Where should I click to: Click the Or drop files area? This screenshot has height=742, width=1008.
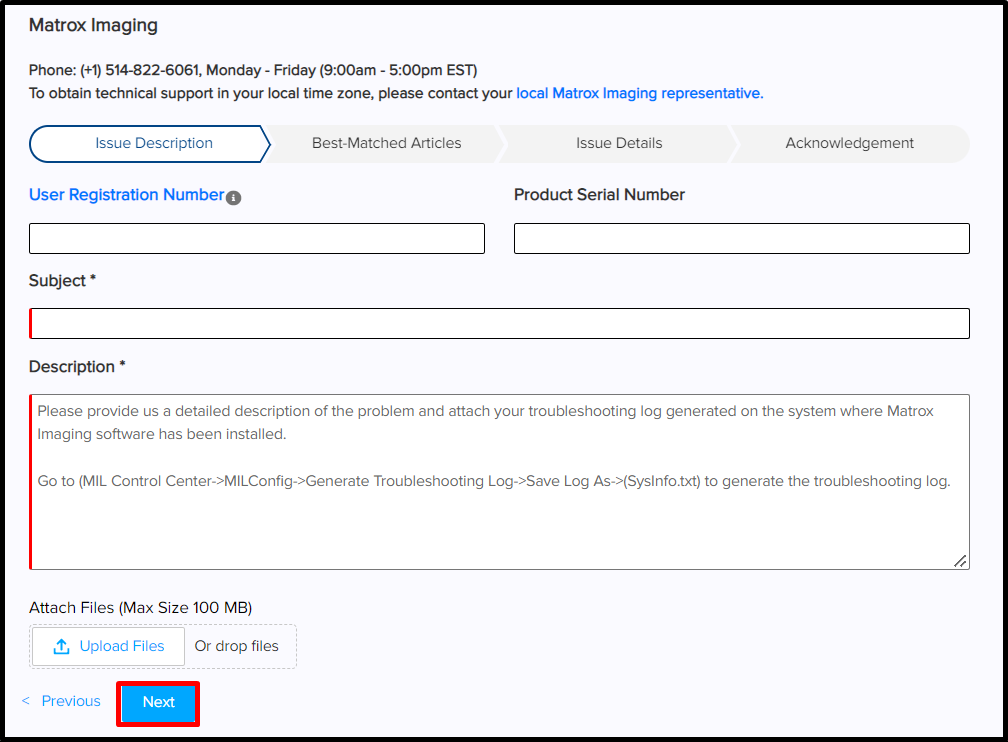(238, 646)
